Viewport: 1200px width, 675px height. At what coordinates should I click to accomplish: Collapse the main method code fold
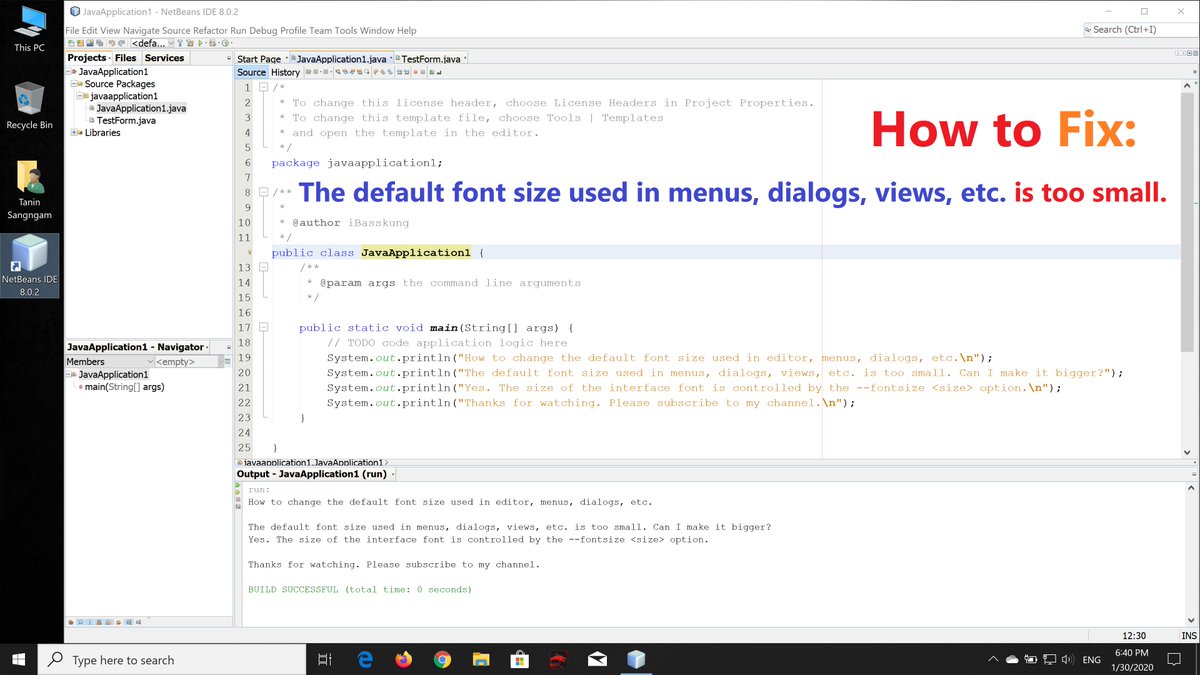click(x=262, y=328)
